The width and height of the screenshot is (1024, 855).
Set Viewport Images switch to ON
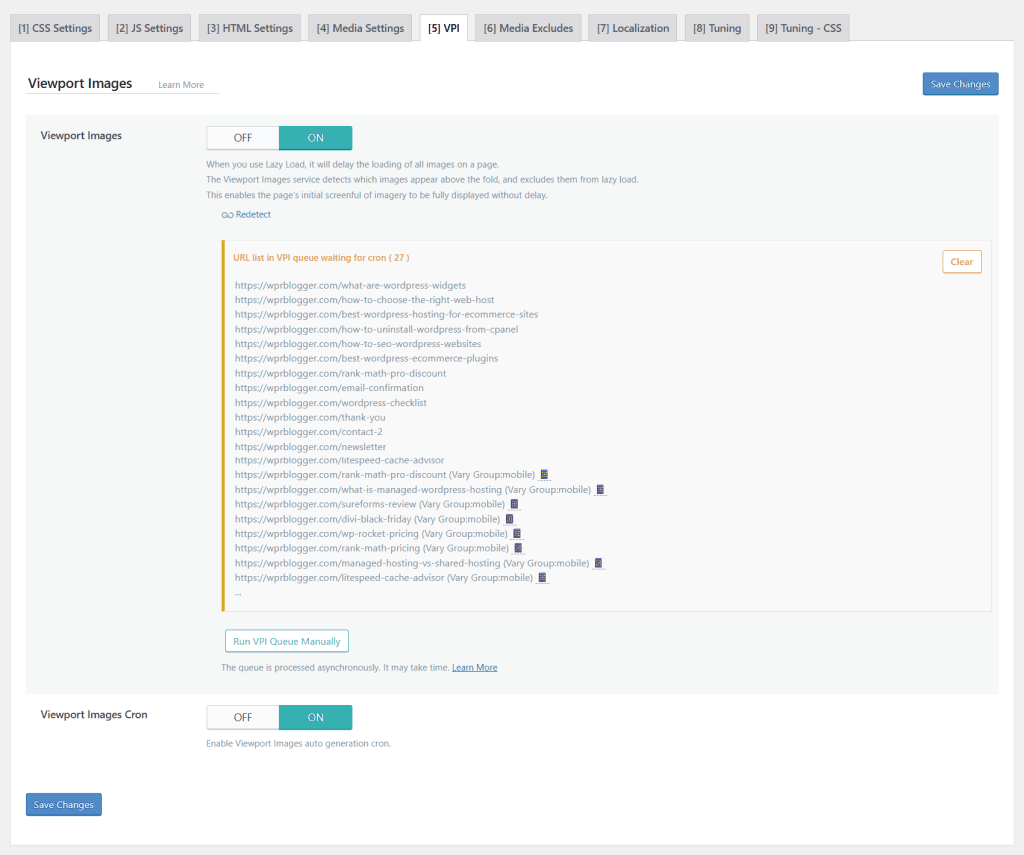[315, 137]
